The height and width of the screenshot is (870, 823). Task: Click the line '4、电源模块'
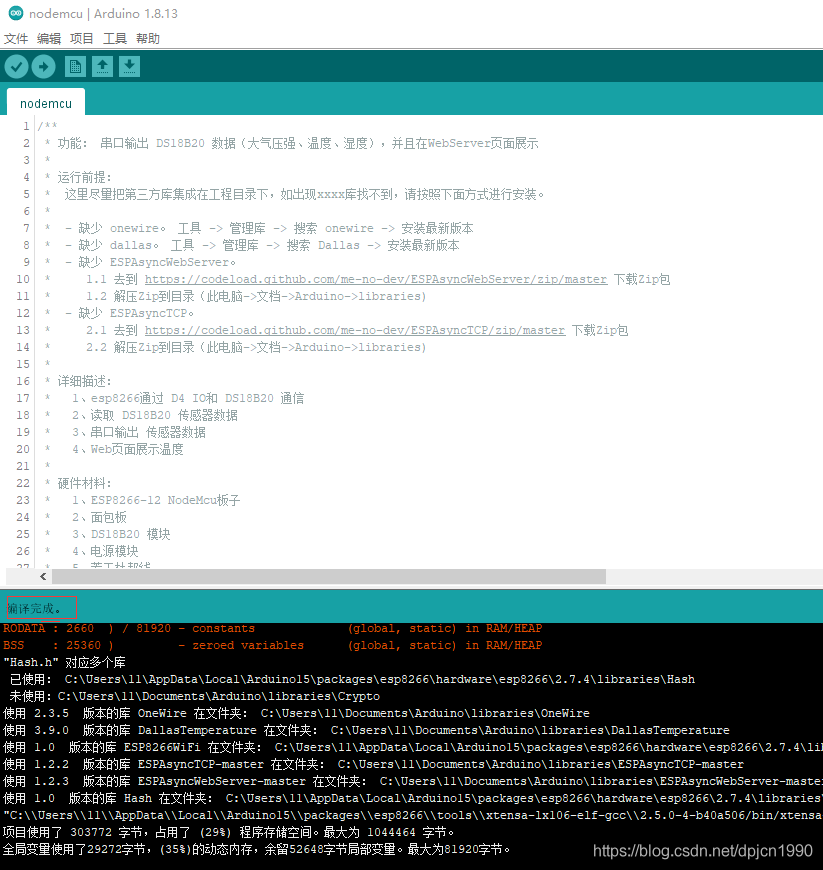[x=105, y=551]
